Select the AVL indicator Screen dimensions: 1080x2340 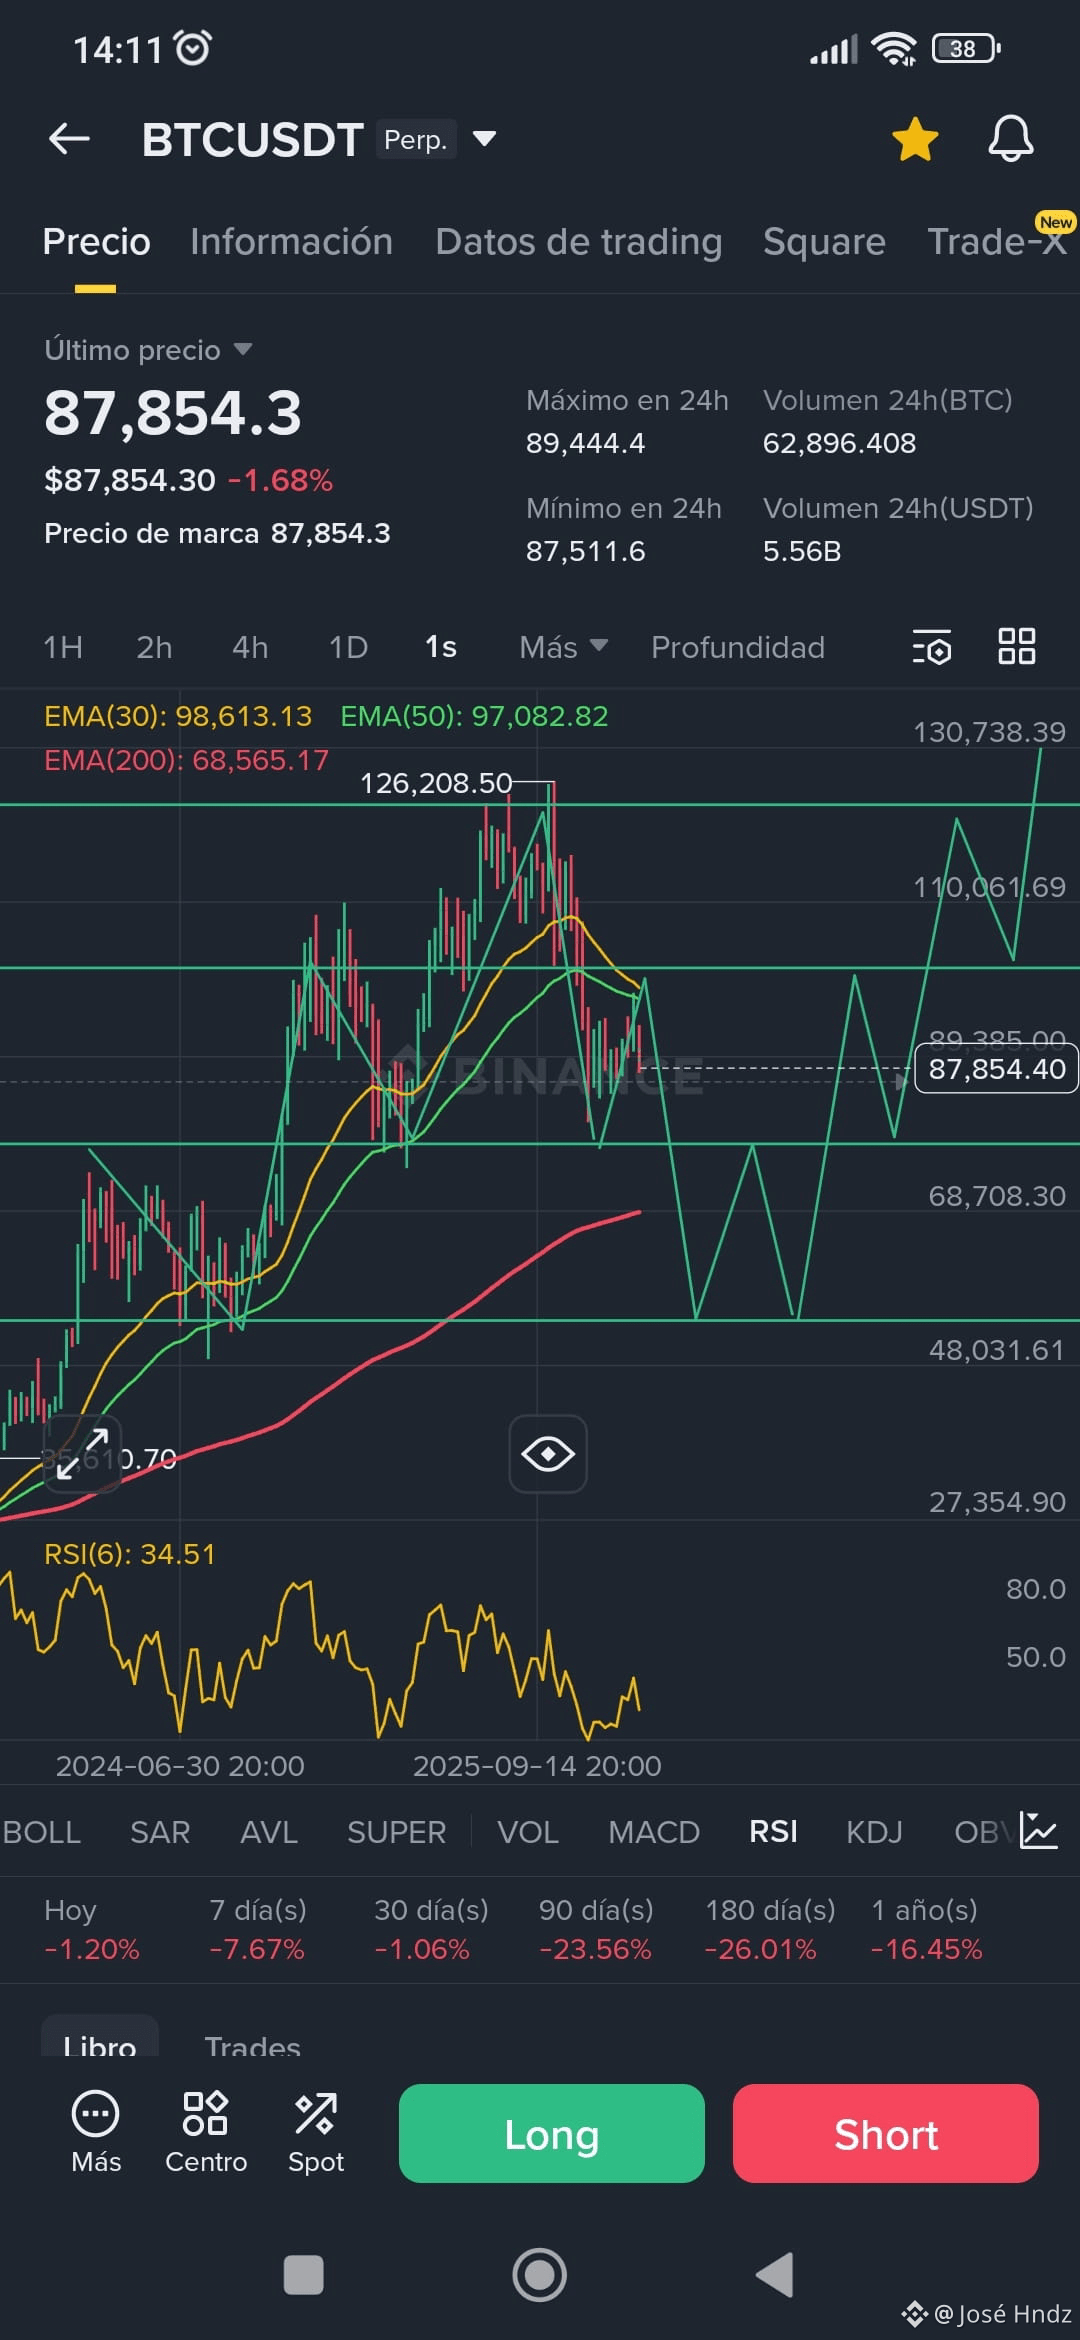269,1832
